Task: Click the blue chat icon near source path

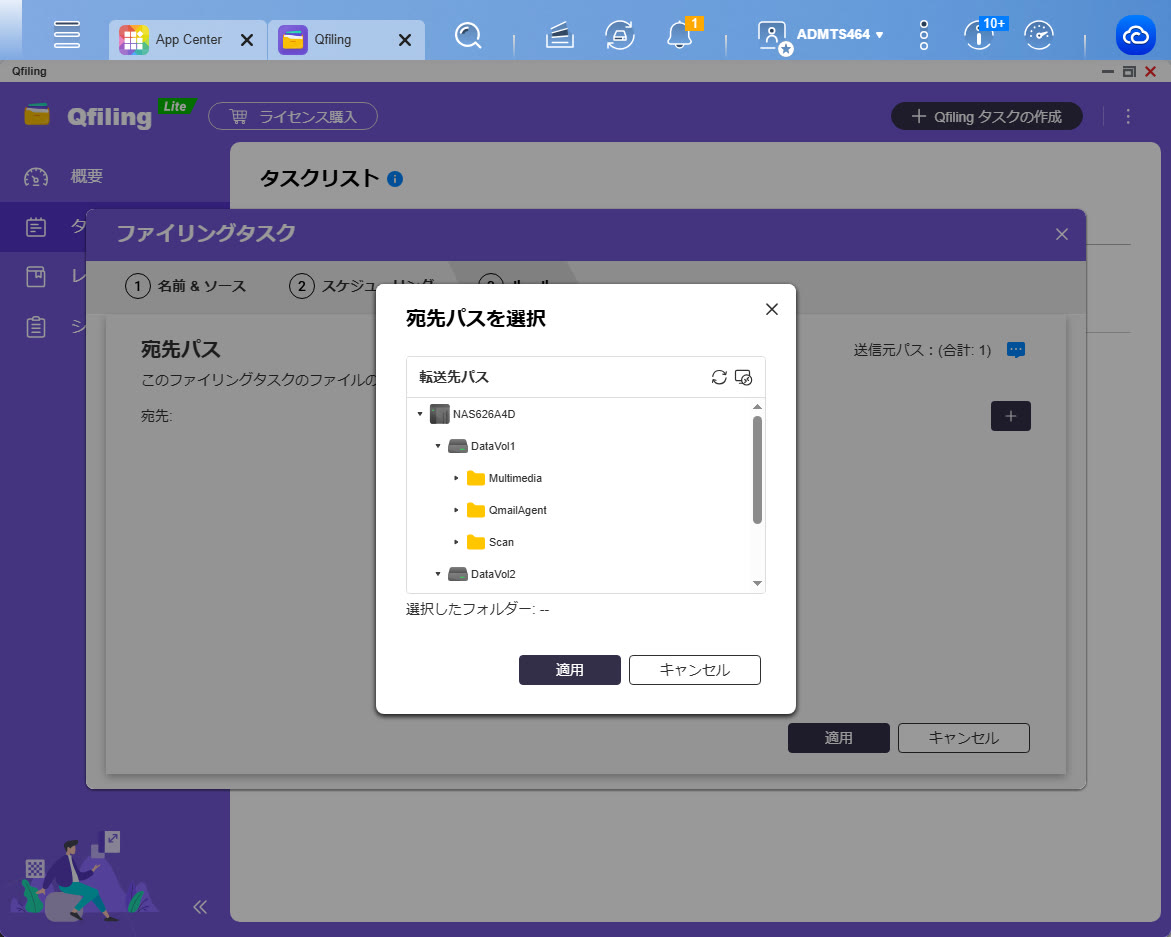Action: click(1016, 350)
